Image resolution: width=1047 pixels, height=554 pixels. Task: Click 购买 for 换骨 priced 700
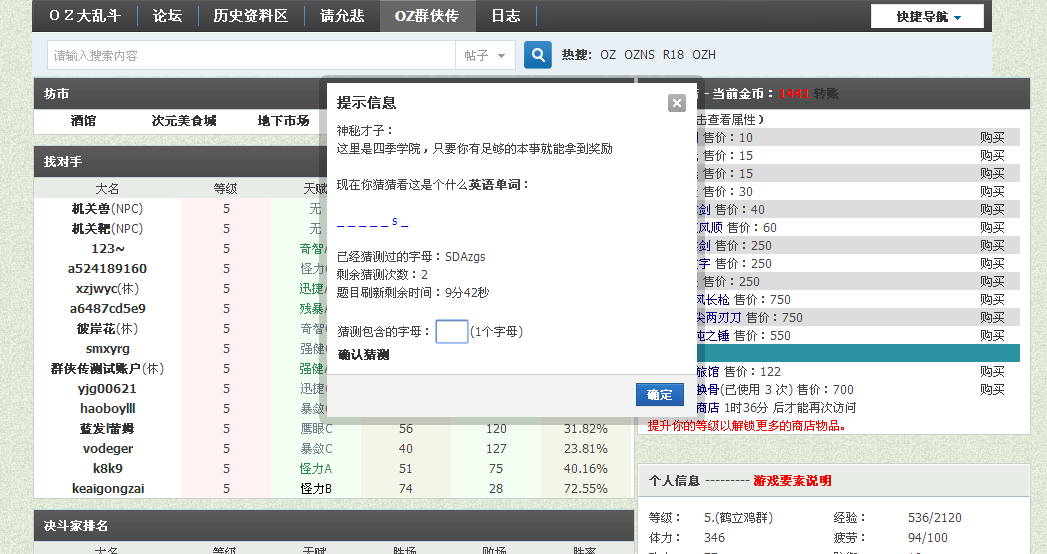click(x=992, y=390)
